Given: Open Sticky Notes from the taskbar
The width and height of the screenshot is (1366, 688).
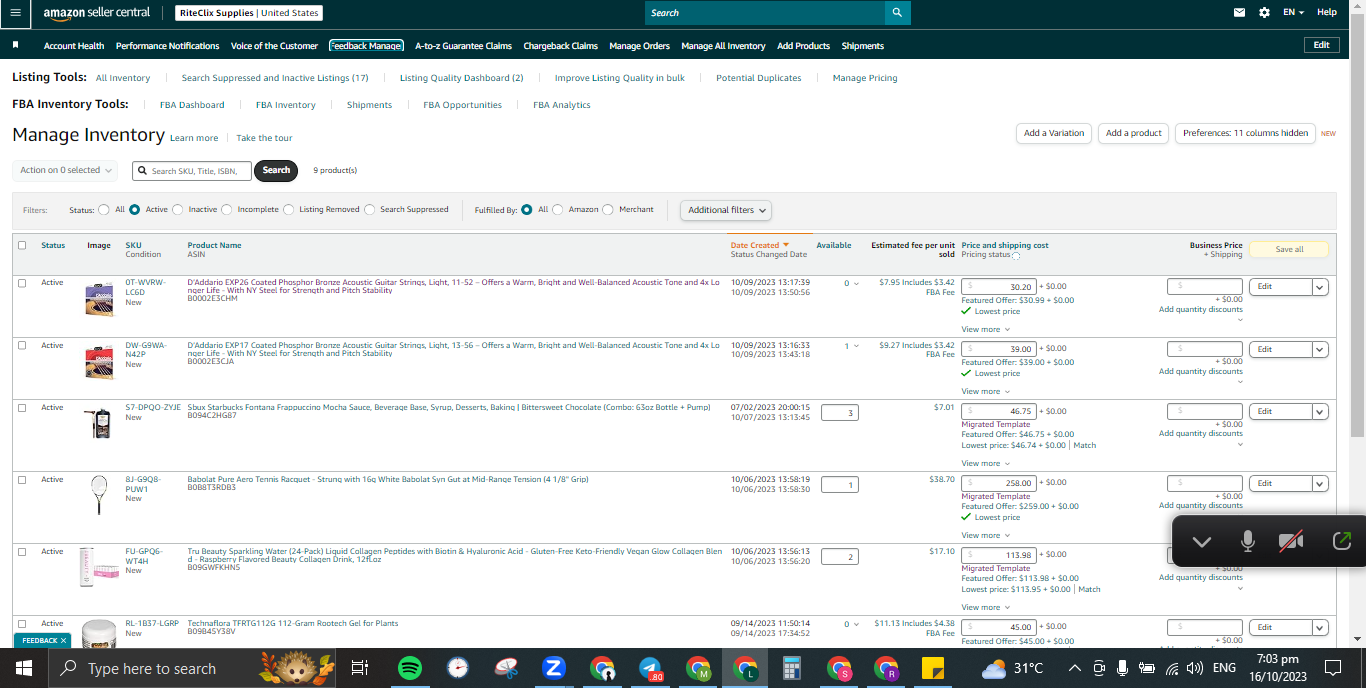Looking at the screenshot, I should pos(934,668).
